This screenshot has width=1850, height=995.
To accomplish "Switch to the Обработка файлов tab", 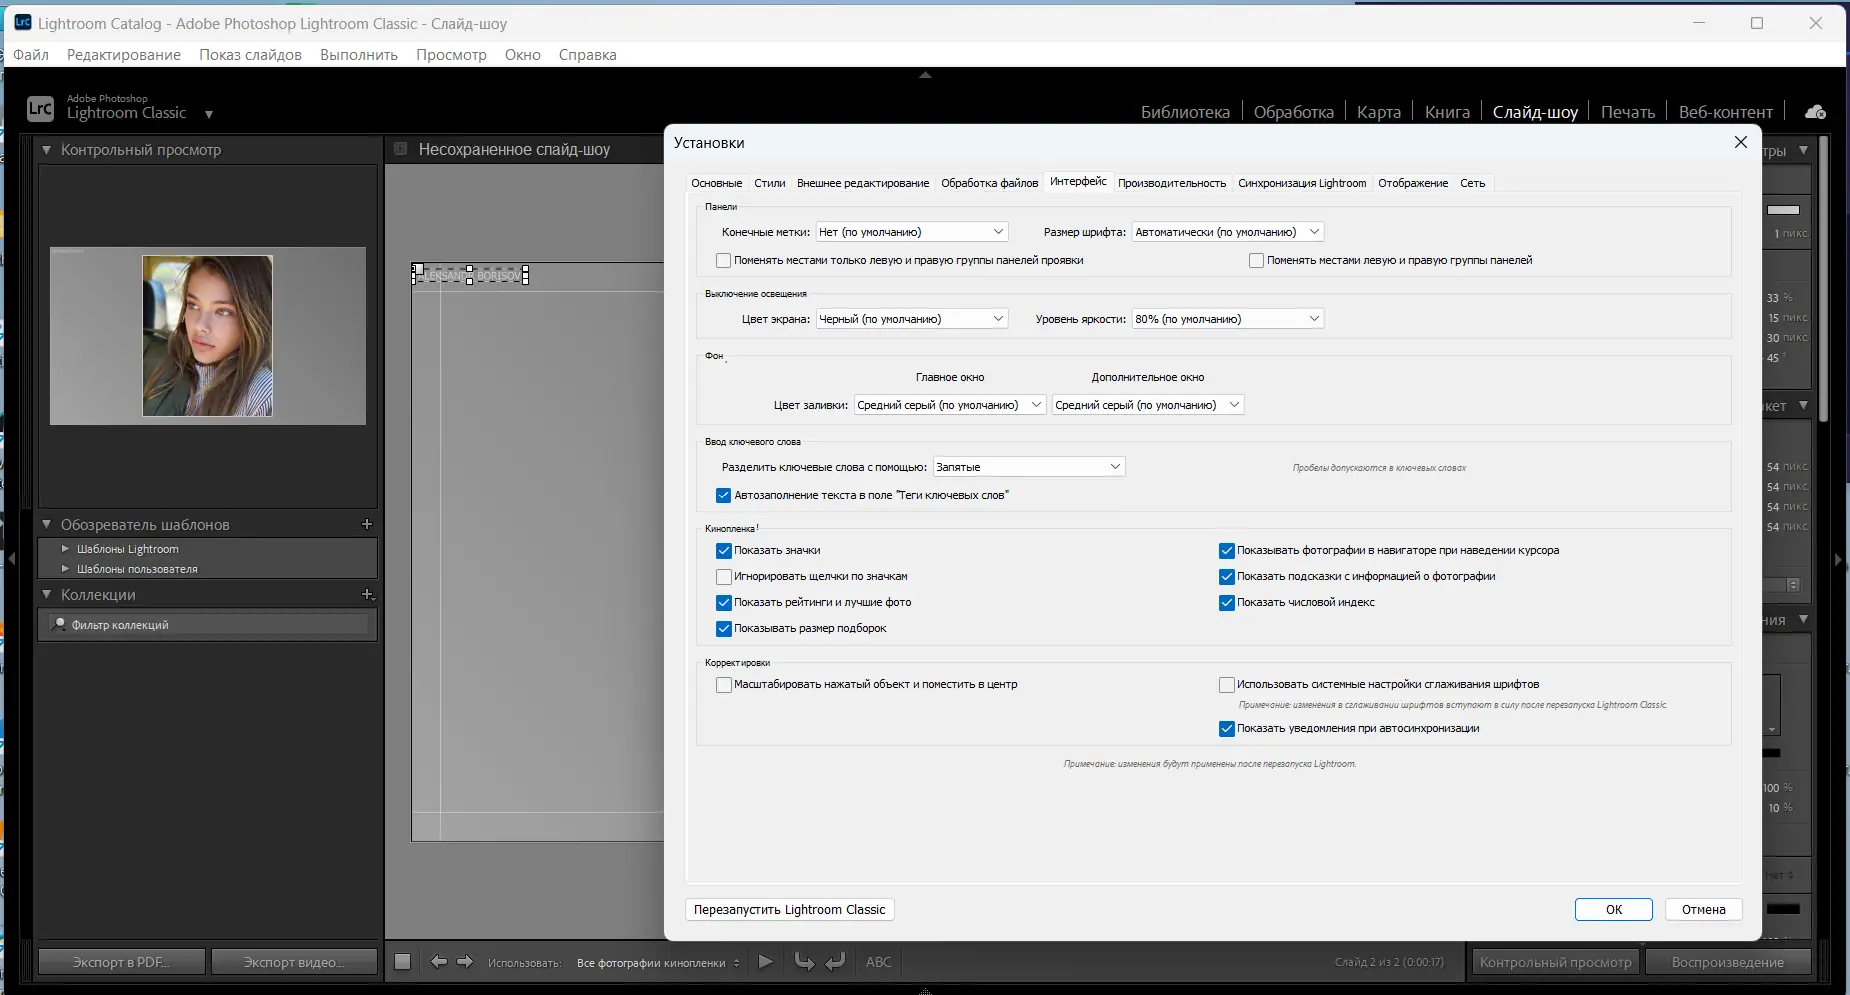I will click(x=990, y=183).
